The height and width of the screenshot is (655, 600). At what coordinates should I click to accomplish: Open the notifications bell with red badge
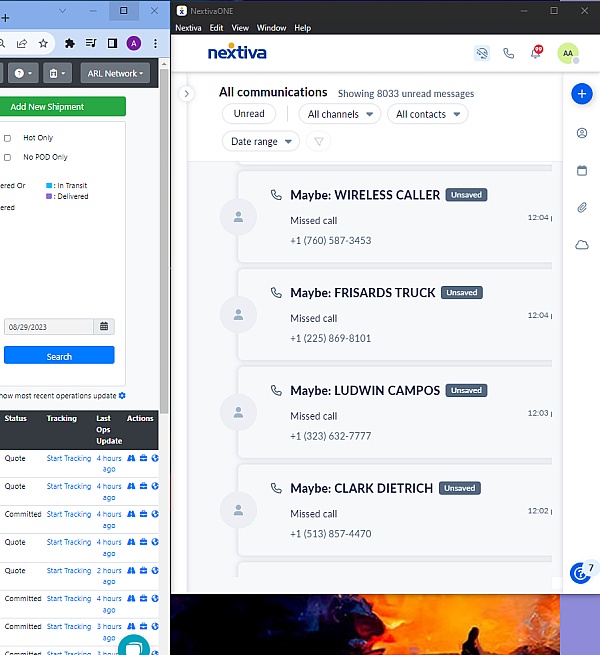[x=536, y=53]
